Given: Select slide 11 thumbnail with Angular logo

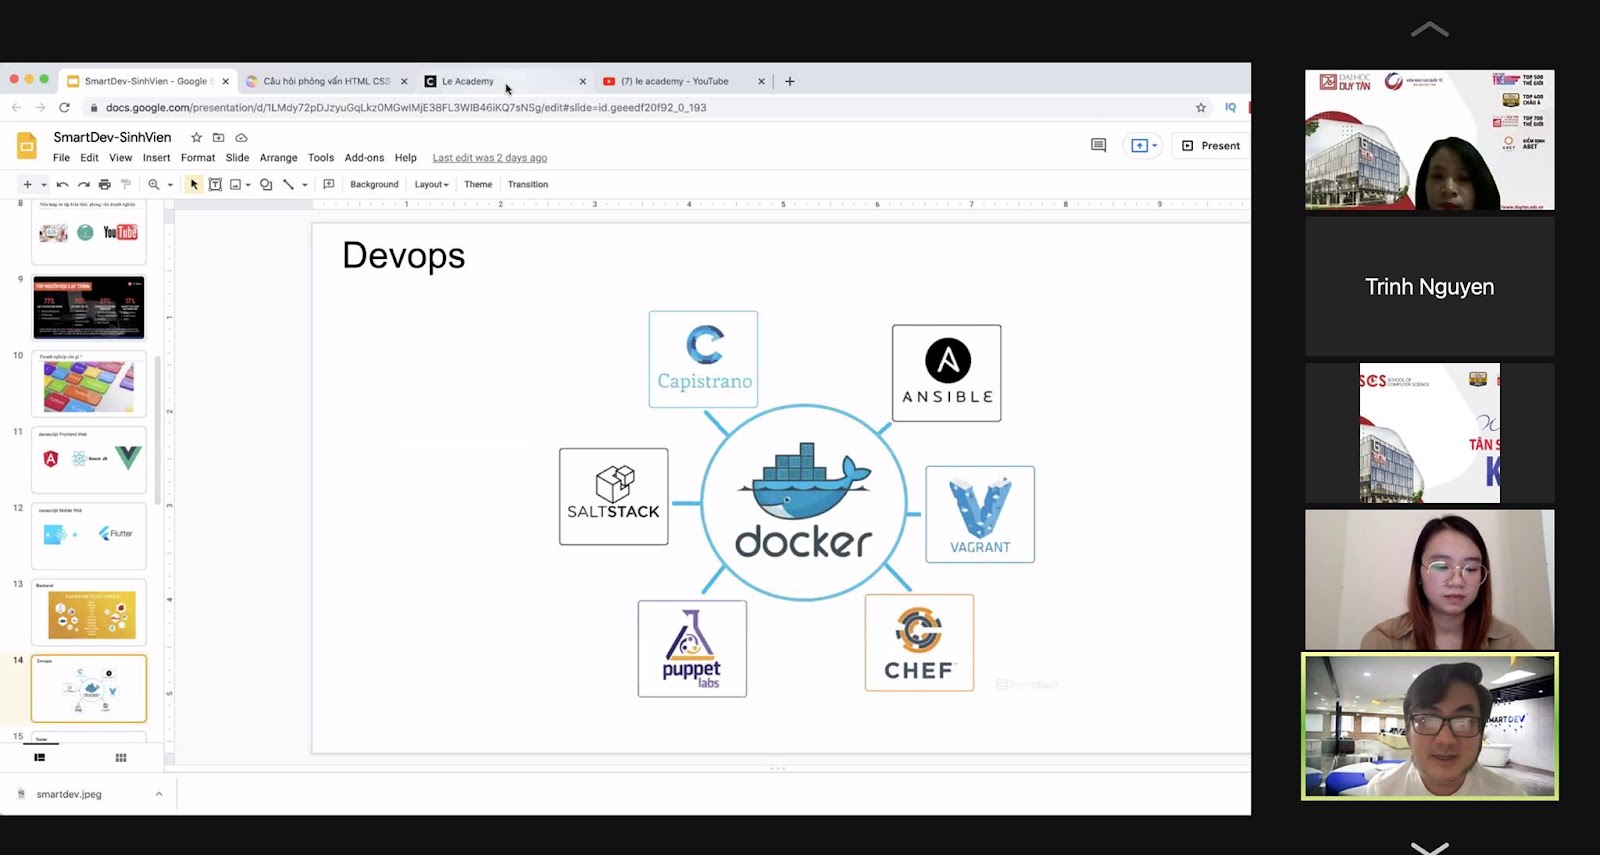Looking at the screenshot, I should (x=89, y=460).
